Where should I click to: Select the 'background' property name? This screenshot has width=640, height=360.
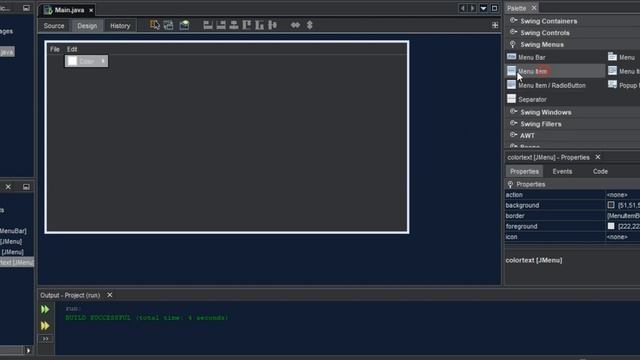point(522,205)
